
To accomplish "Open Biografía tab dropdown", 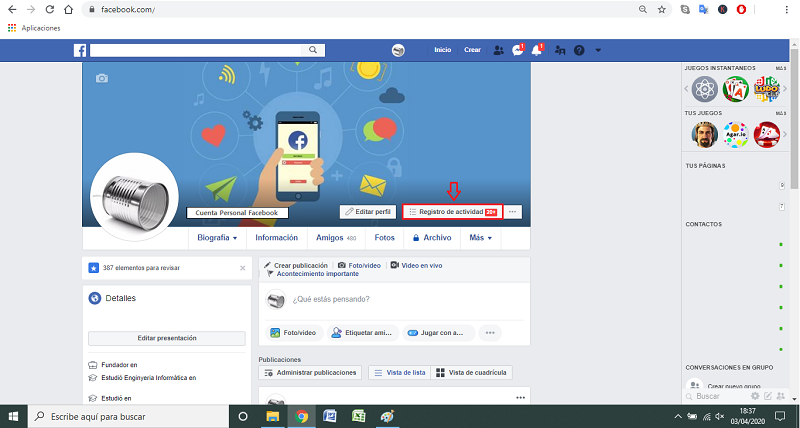I will tap(217, 238).
